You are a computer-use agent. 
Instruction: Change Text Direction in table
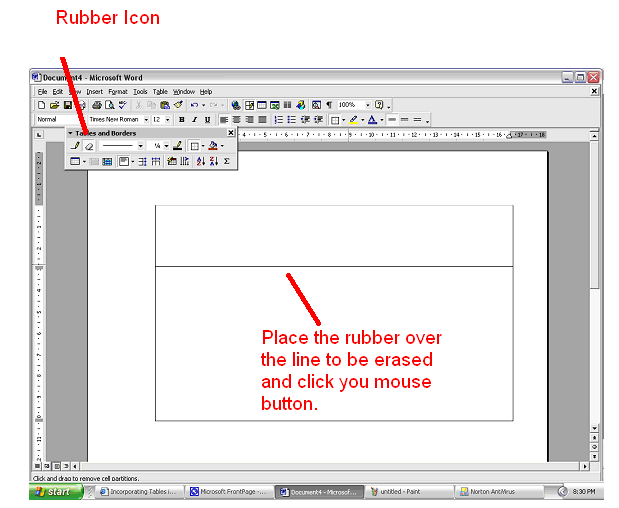(185, 161)
